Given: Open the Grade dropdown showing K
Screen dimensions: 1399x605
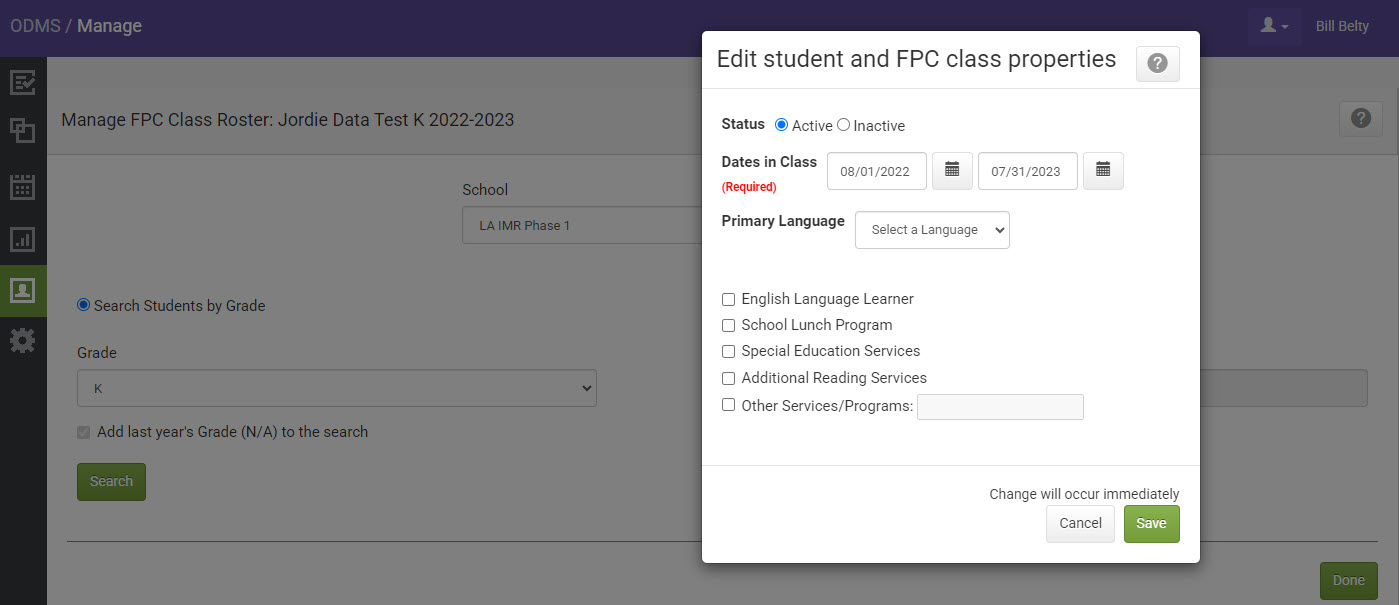Looking at the screenshot, I should [337, 388].
